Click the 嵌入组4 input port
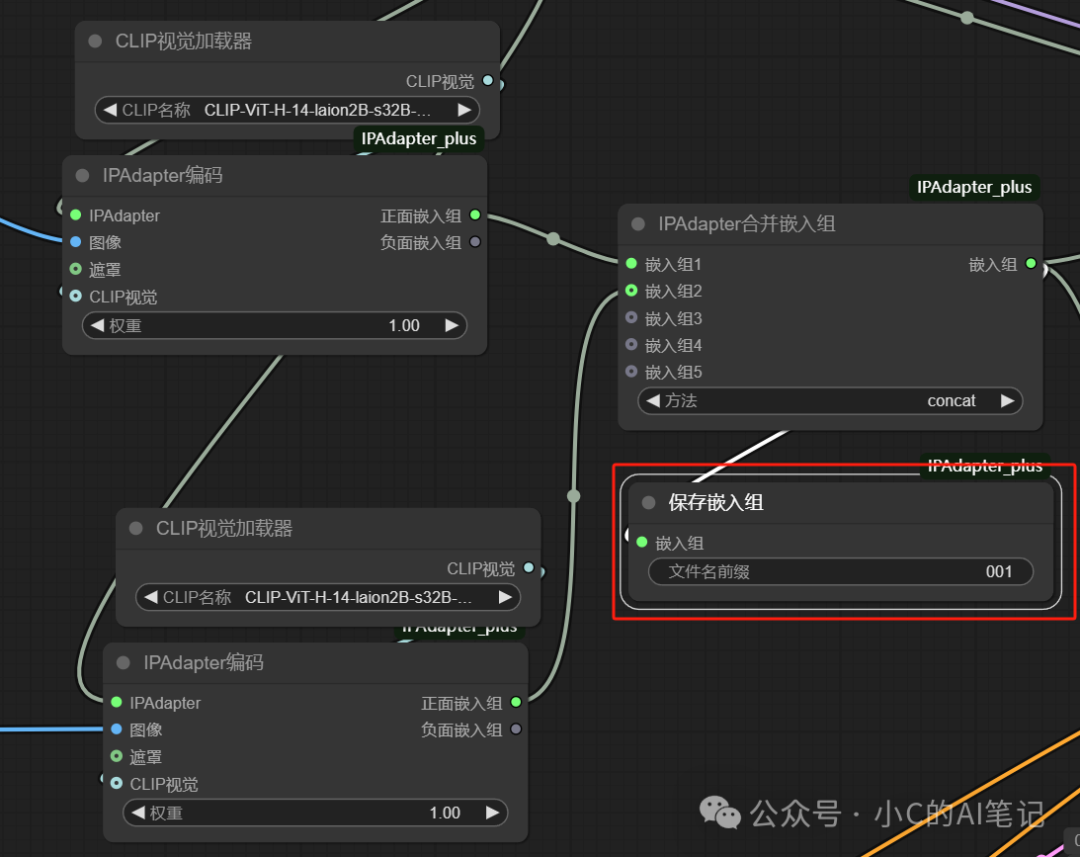 (x=631, y=344)
